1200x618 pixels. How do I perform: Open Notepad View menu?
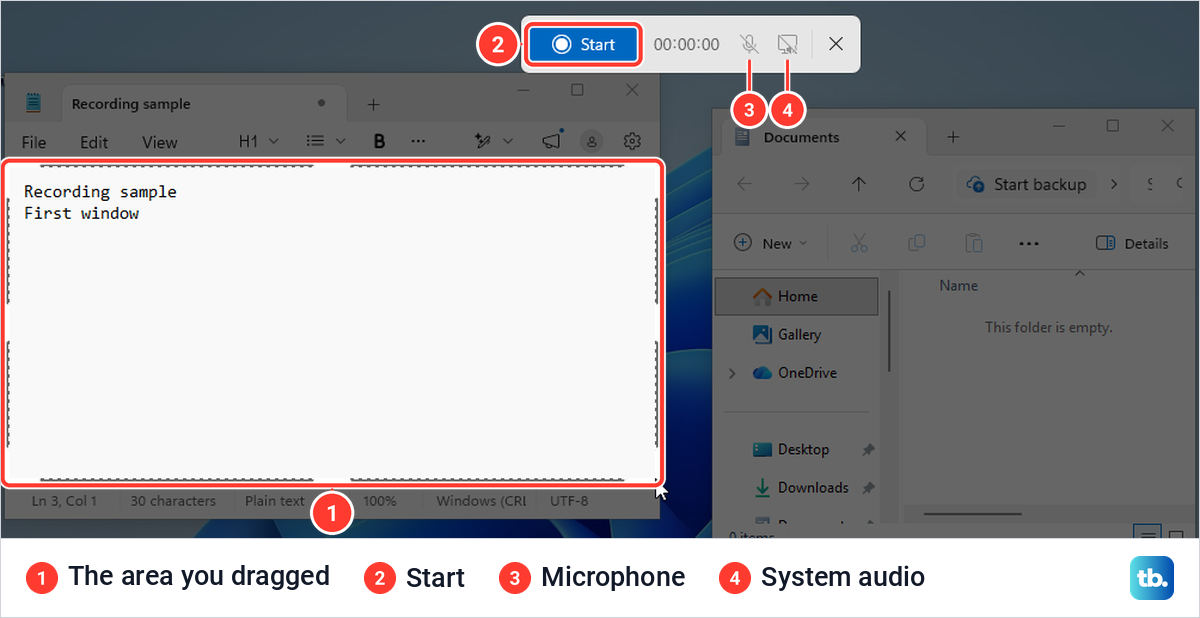159,142
